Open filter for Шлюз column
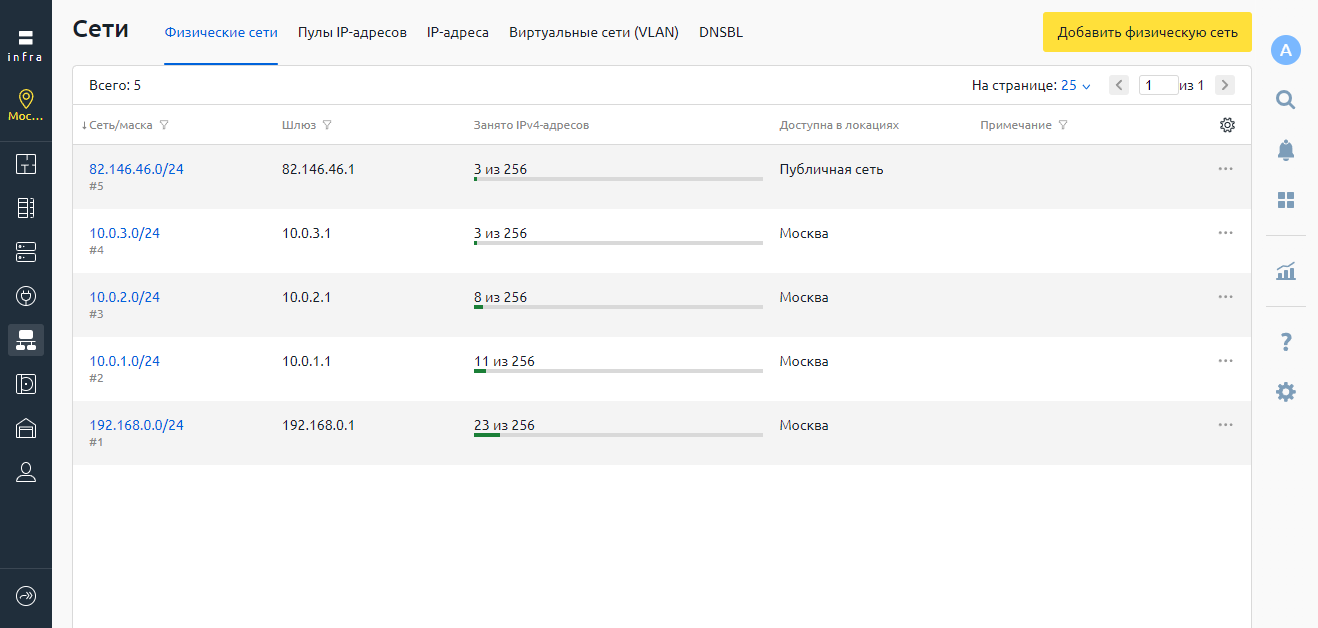 327,126
